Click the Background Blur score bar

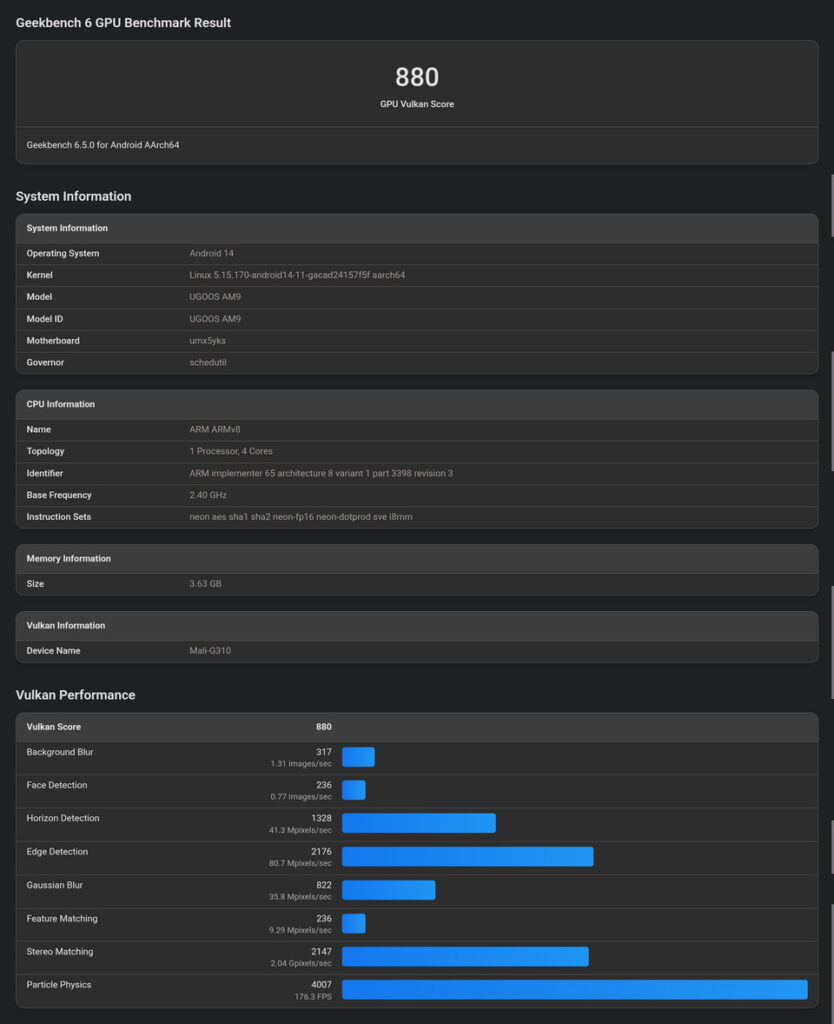[x=358, y=757]
